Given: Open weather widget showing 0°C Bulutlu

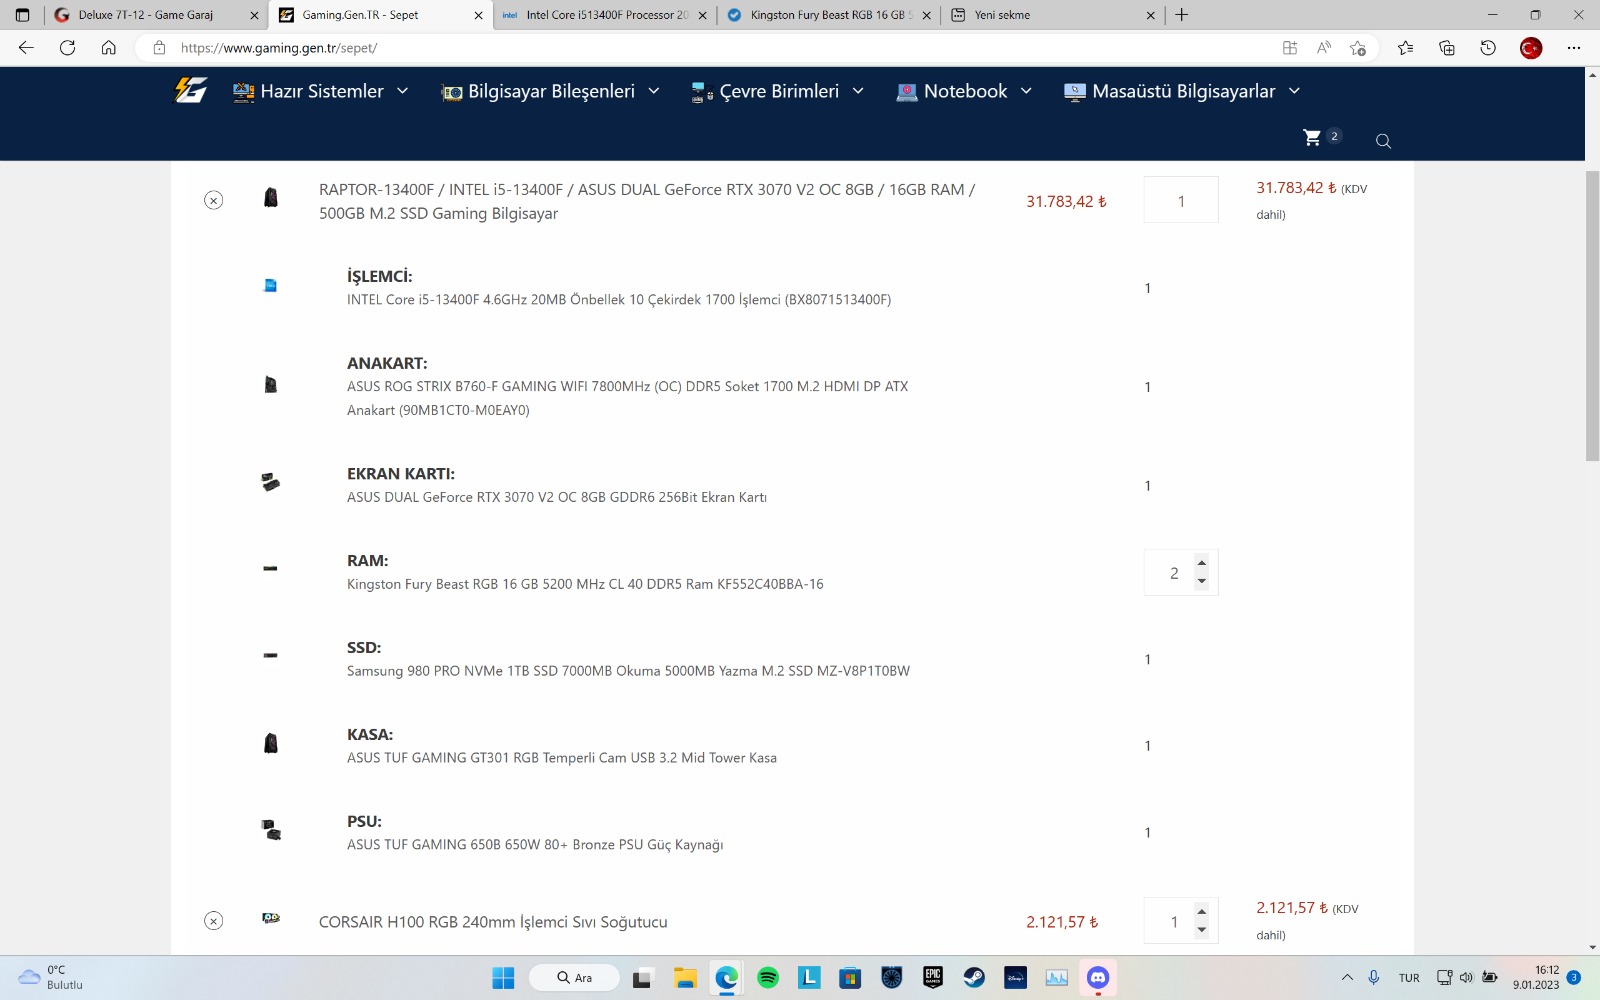Looking at the screenshot, I should 52,977.
